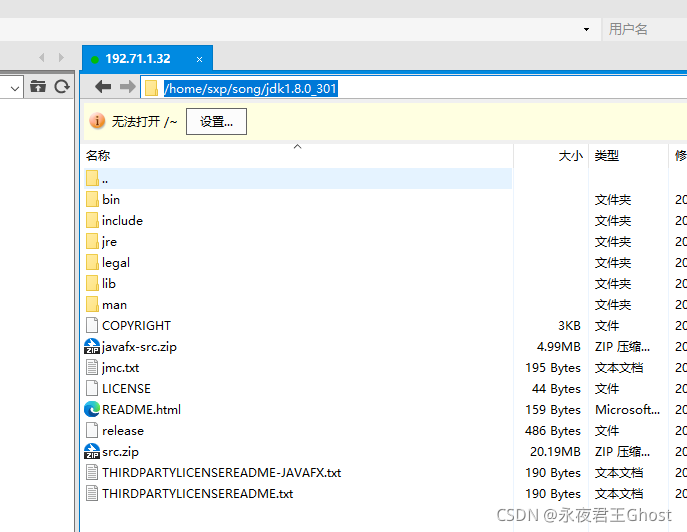This screenshot has width=687, height=532.
Task: Click the 用户名 input field
Action: (x=644, y=29)
